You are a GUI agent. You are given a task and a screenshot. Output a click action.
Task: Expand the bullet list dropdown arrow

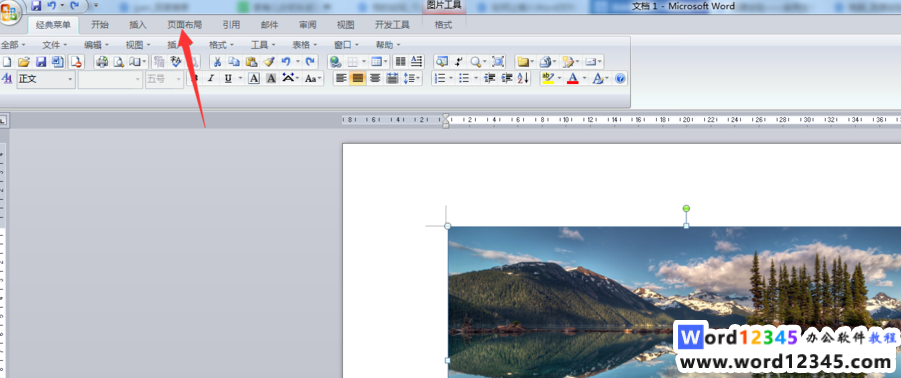tap(476, 78)
